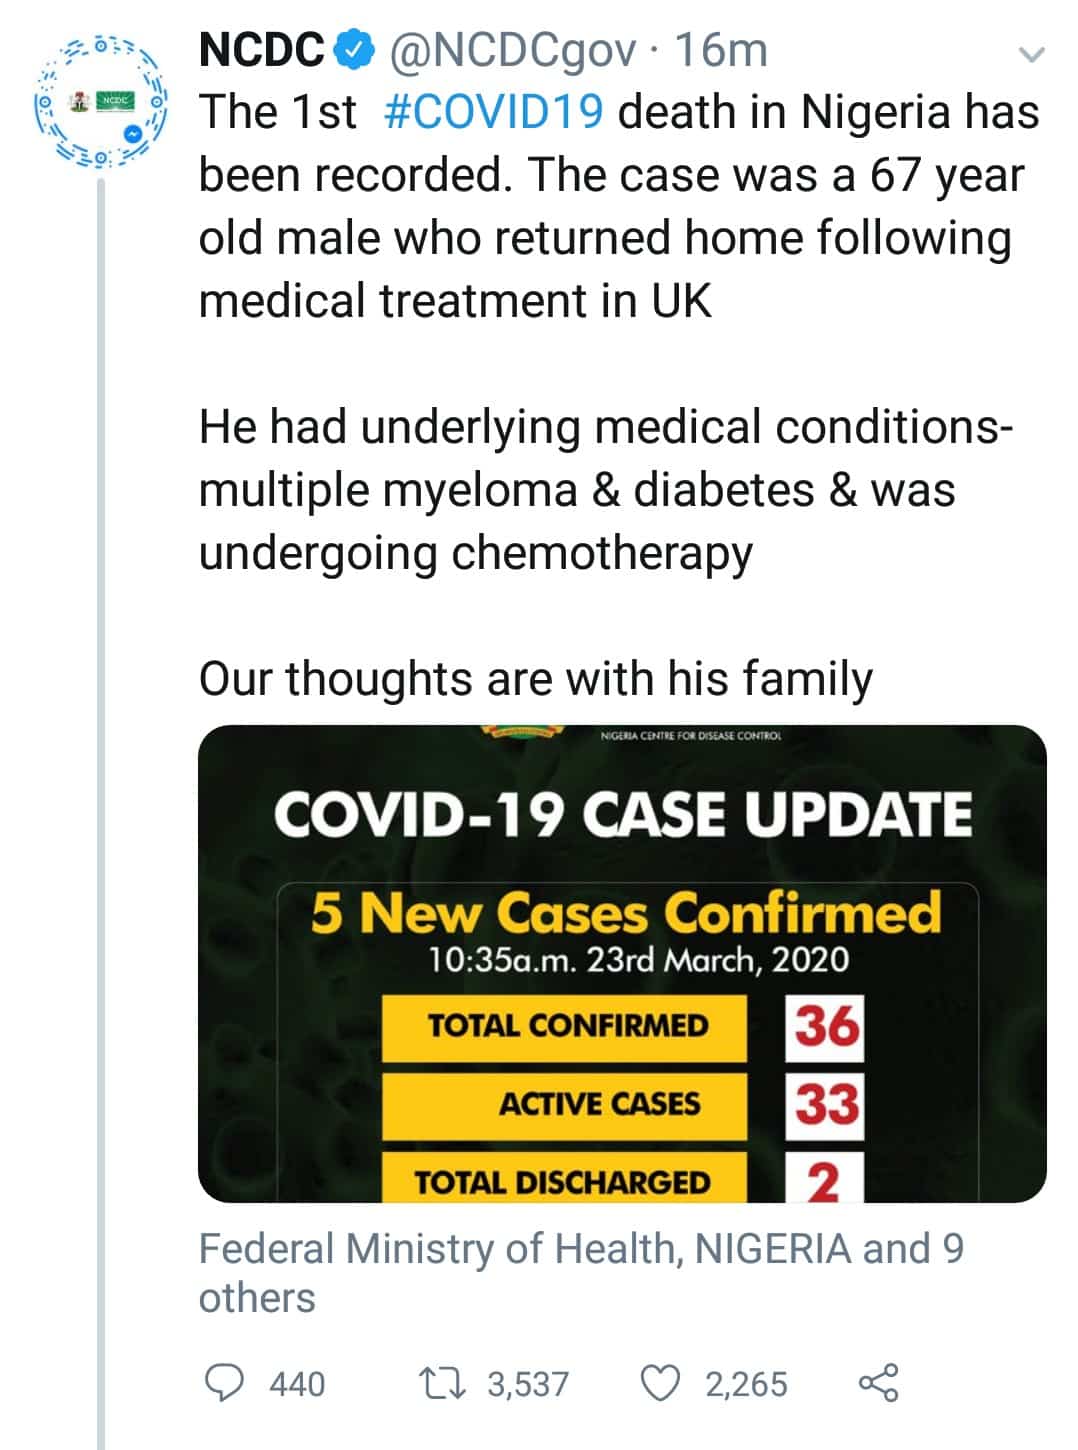Viewport: 1078px width, 1450px height.
Task: Tap the NCDC profile avatar
Action: coord(100,101)
